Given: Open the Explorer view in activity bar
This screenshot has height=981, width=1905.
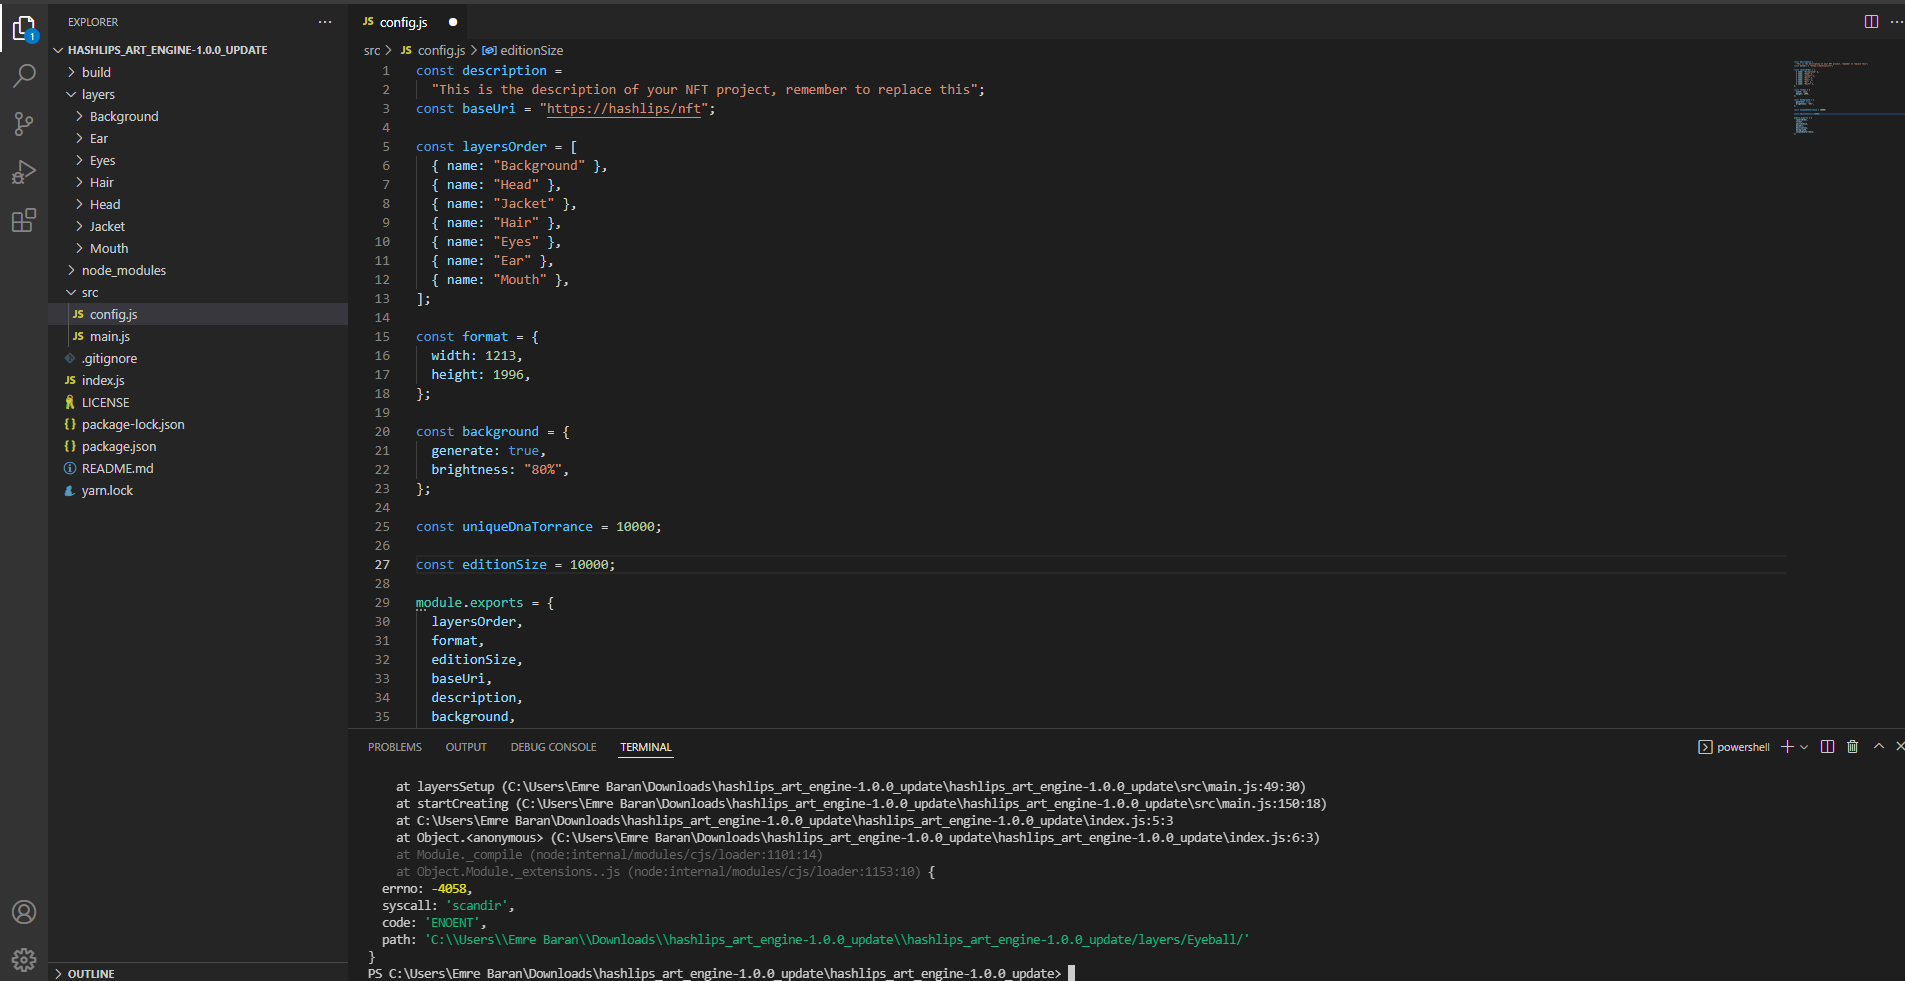Looking at the screenshot, I should pyautogui.click(x=24, y=29).
